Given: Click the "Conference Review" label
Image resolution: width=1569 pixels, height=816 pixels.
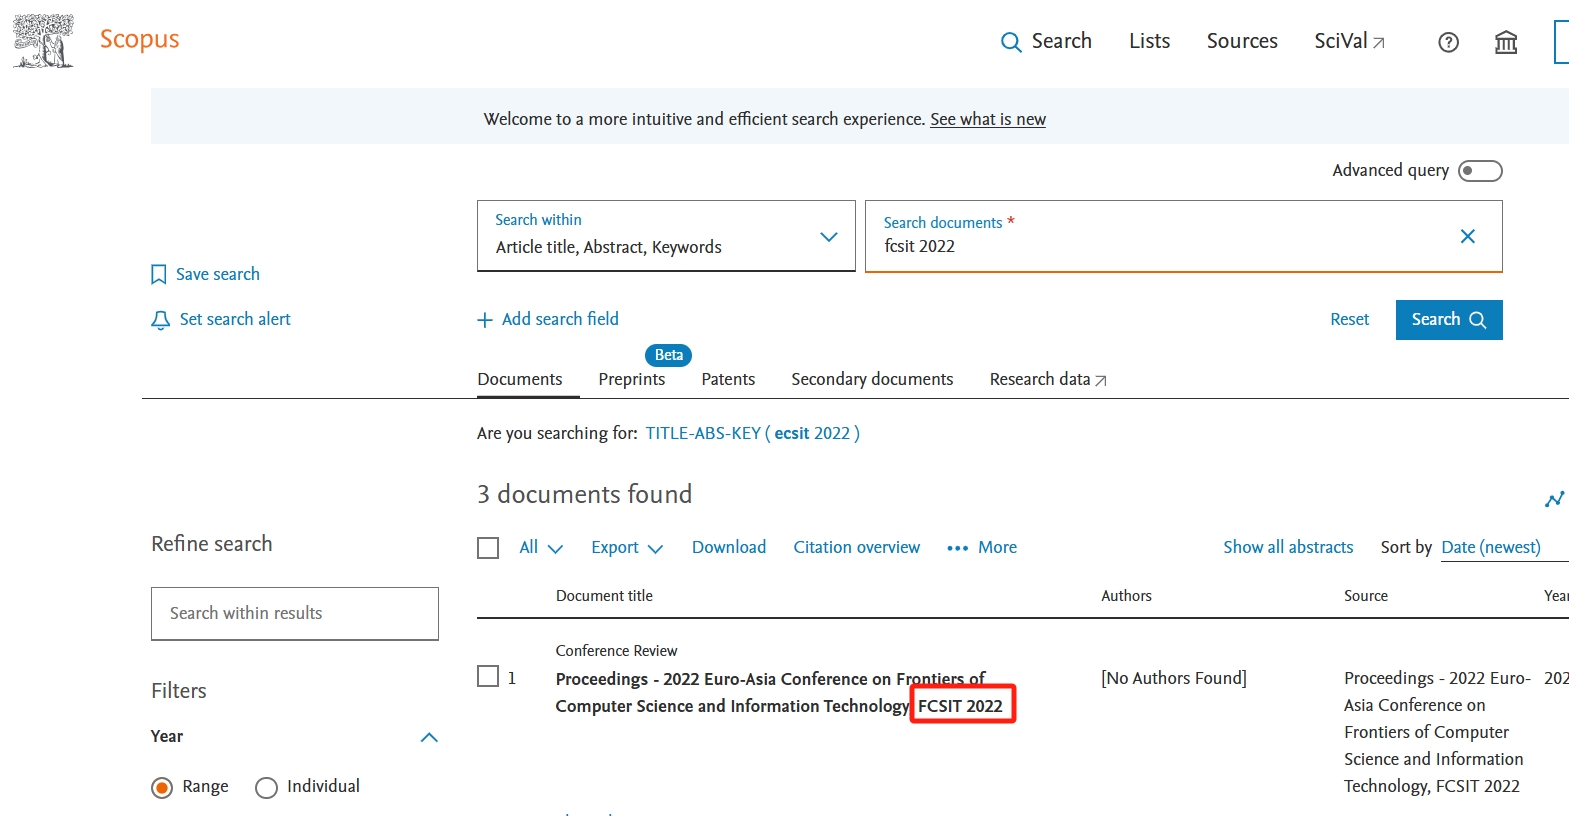Looking at the screenshot, I should [616, 651].
